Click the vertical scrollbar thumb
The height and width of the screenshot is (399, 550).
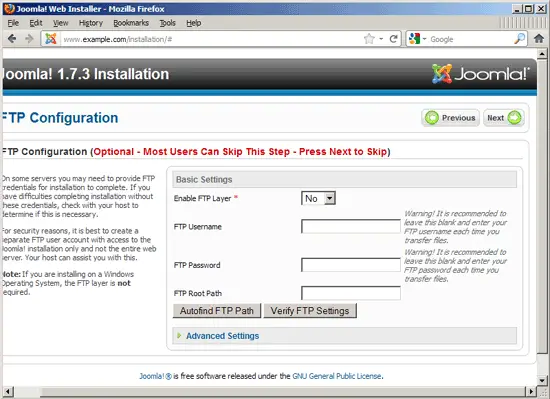(x=542, y=207)
